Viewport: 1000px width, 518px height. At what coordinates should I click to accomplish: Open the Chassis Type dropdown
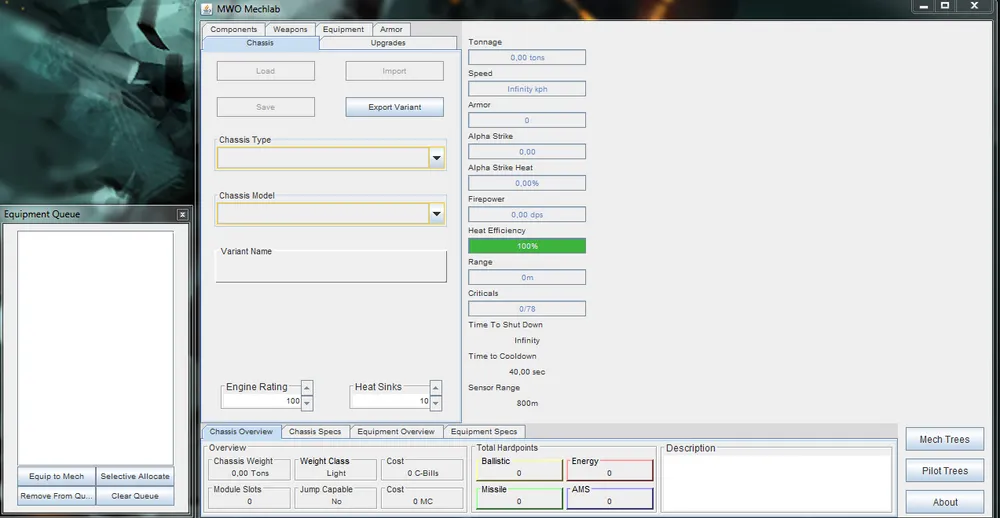click(x=436, y=158)
